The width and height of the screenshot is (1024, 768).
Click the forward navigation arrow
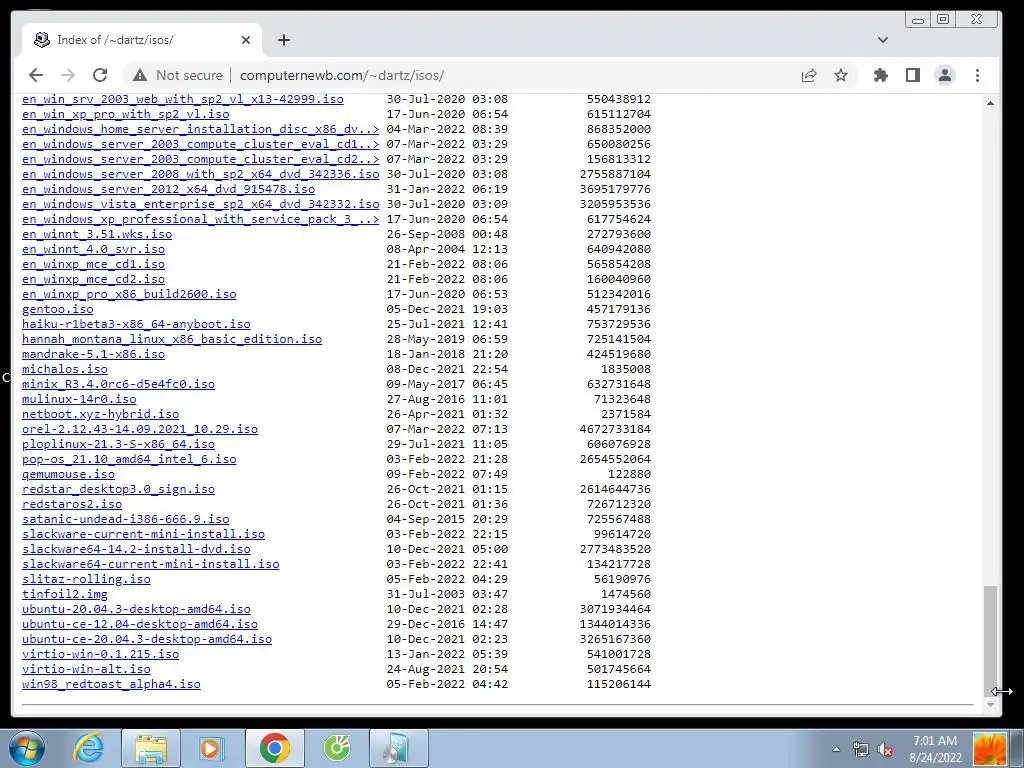click(68, 75)
